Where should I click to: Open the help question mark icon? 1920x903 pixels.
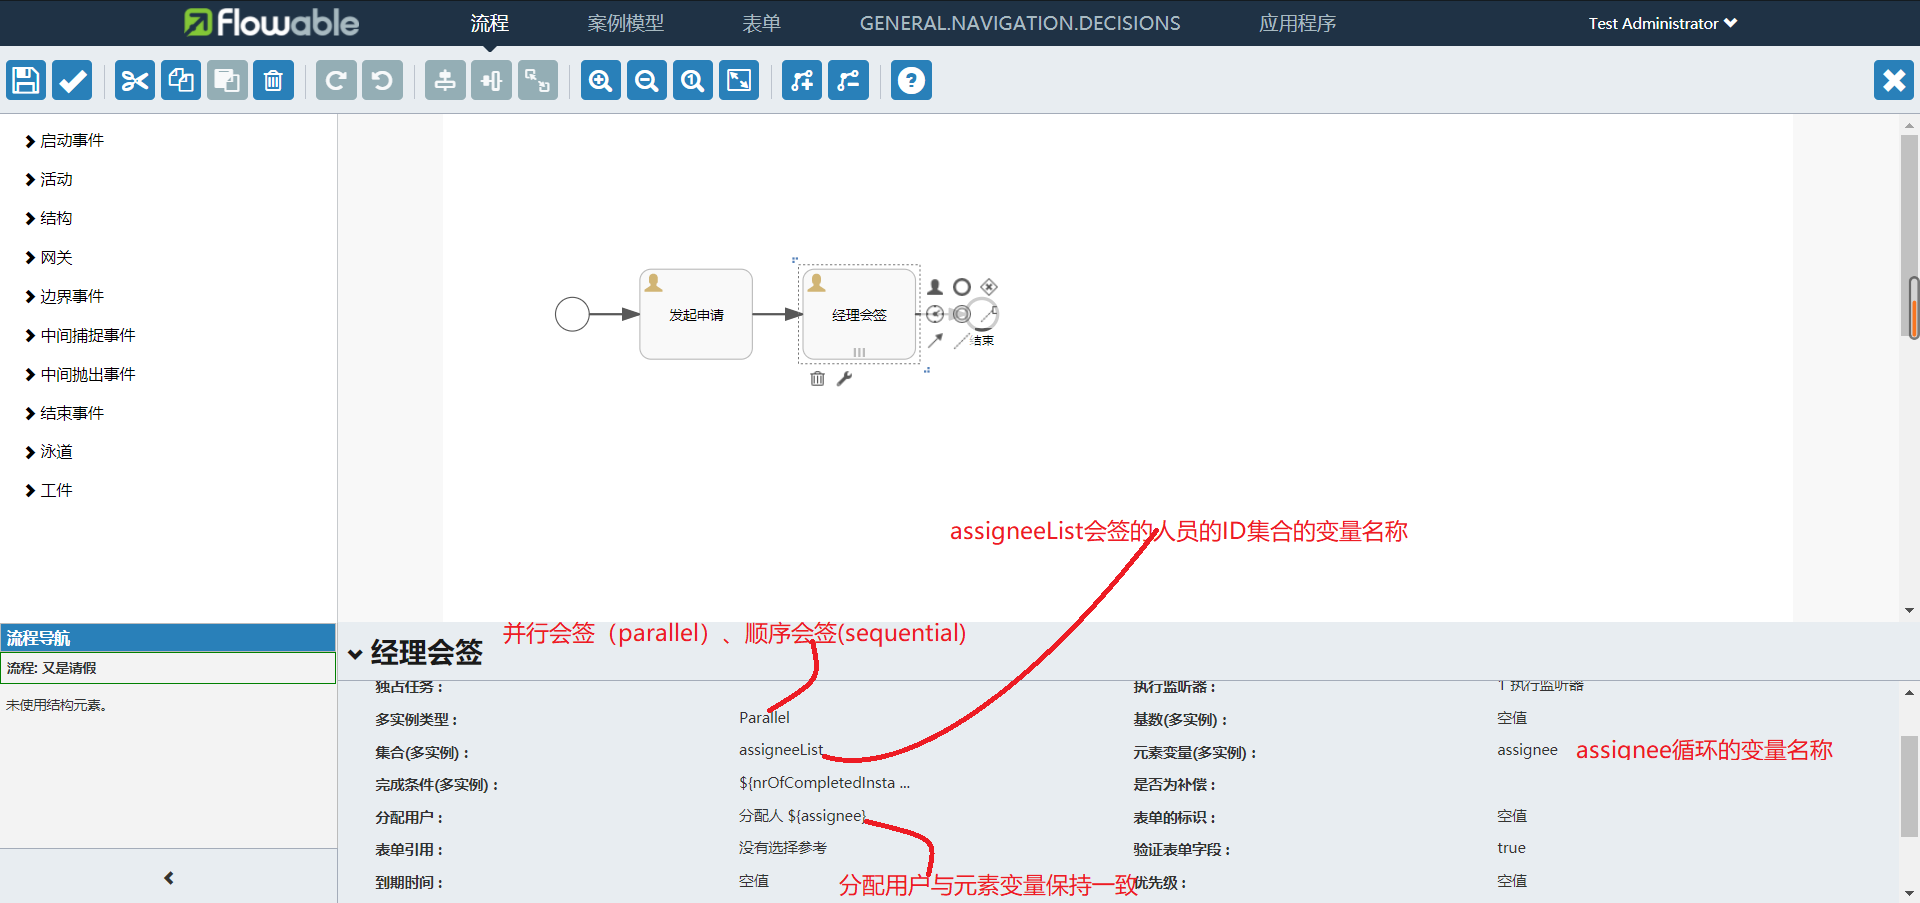click(911, 80)
